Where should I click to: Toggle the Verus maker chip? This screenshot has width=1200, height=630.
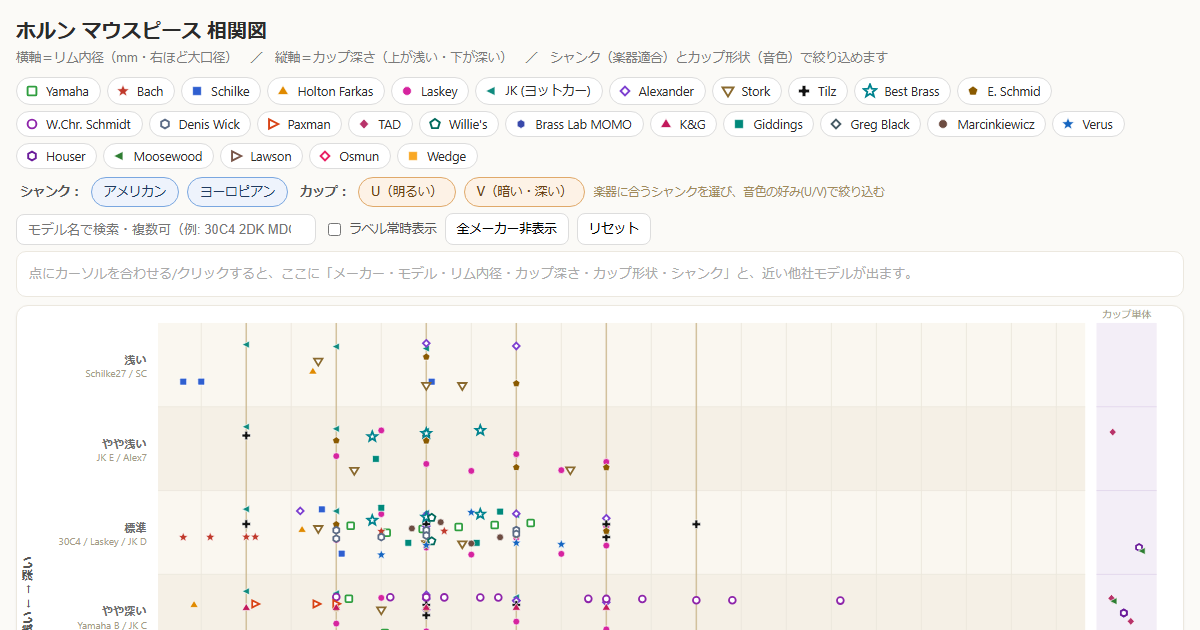pos(1088,124)
